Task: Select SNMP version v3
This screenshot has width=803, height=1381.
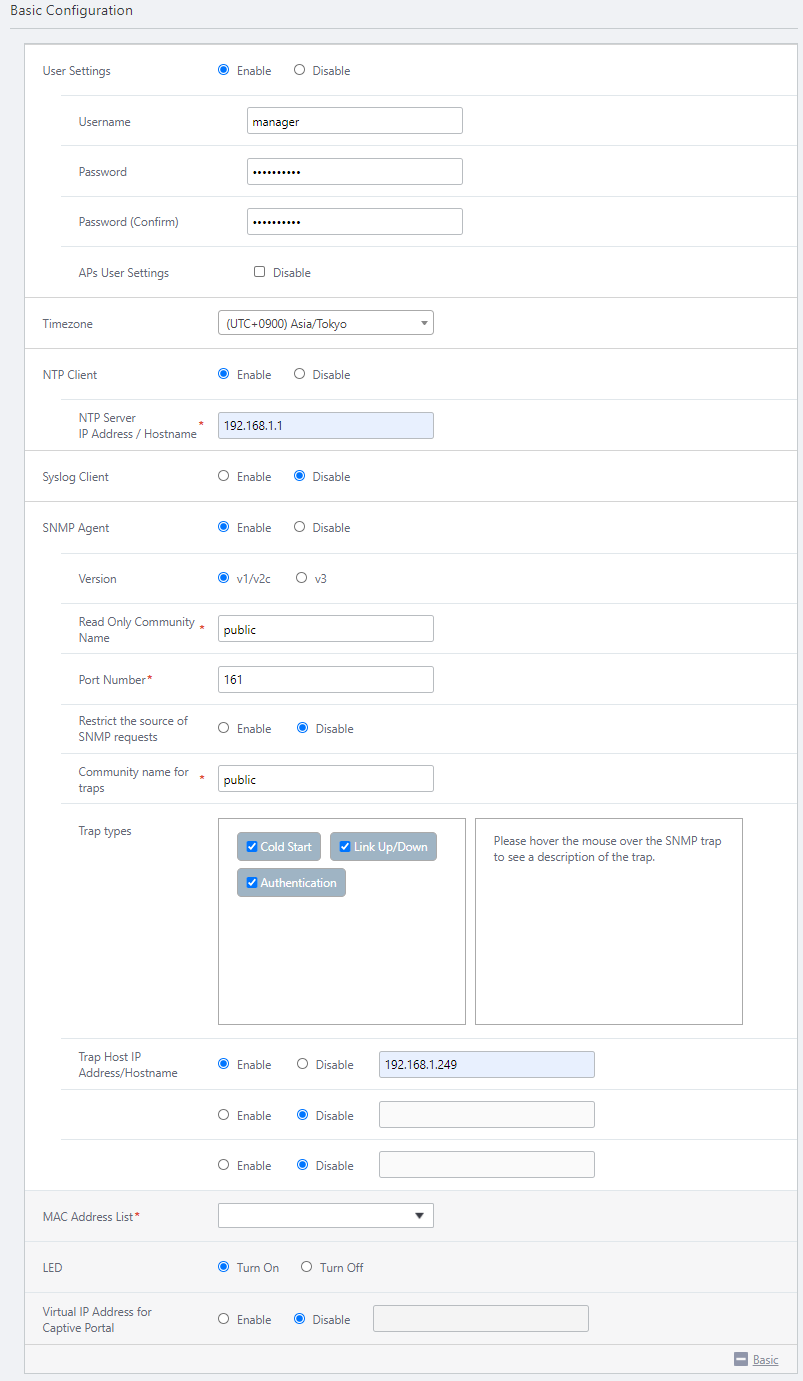Action: click(x=302, y=578)
